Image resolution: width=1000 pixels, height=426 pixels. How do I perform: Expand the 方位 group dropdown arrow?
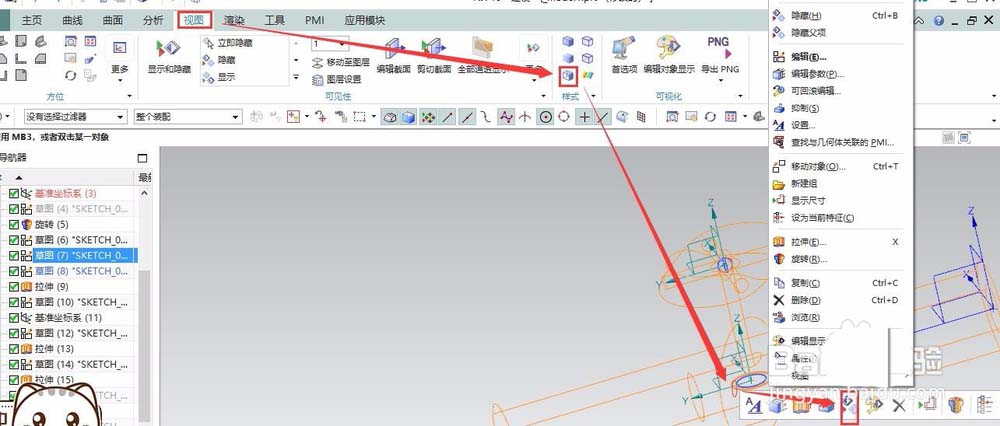coord(129,96)
